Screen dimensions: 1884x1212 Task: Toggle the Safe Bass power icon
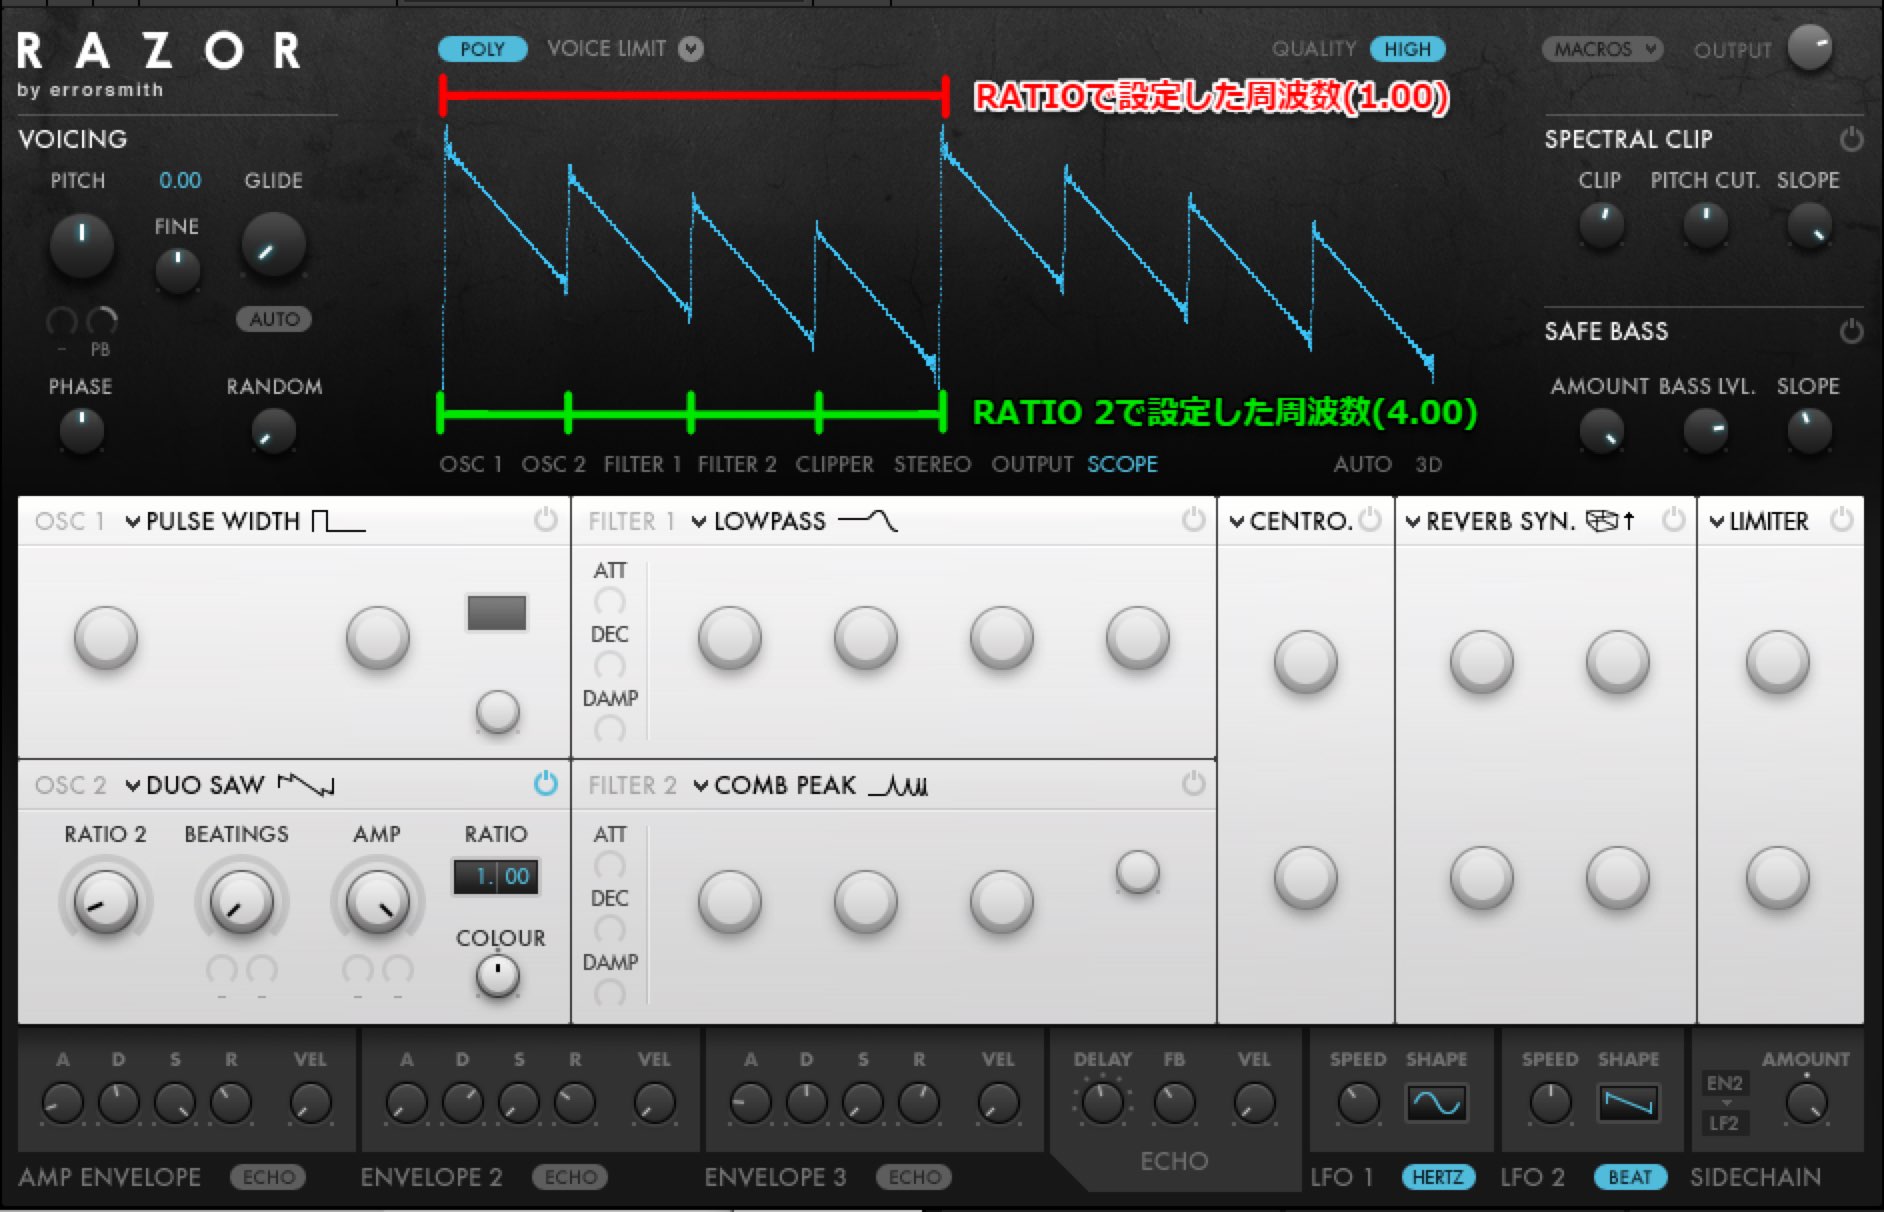1851,331
